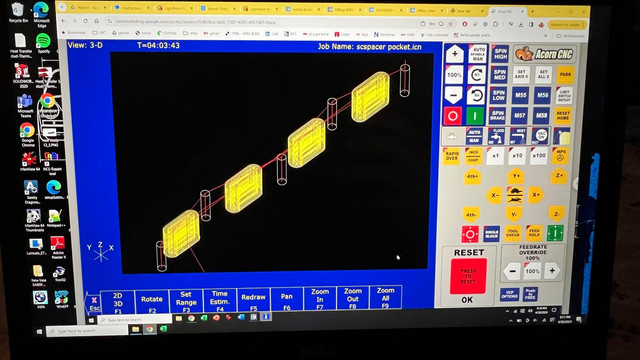
Task: Turn on Flood coolant faucet icon
Action: [x=496, y=136]
